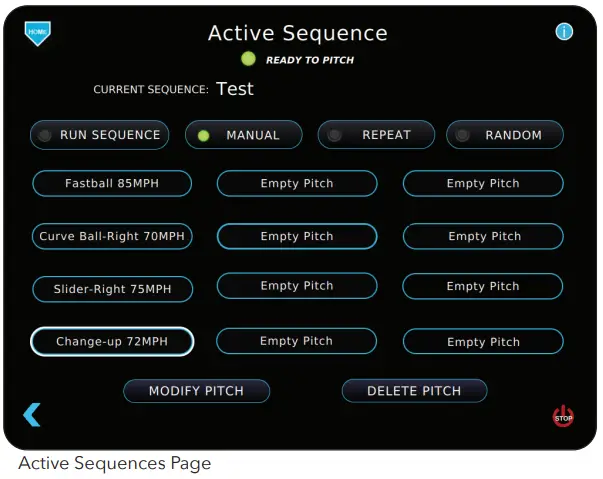Choose the Curve Ball-Right 70MPH pitch
603x479 pixels.
coord(112,237)
